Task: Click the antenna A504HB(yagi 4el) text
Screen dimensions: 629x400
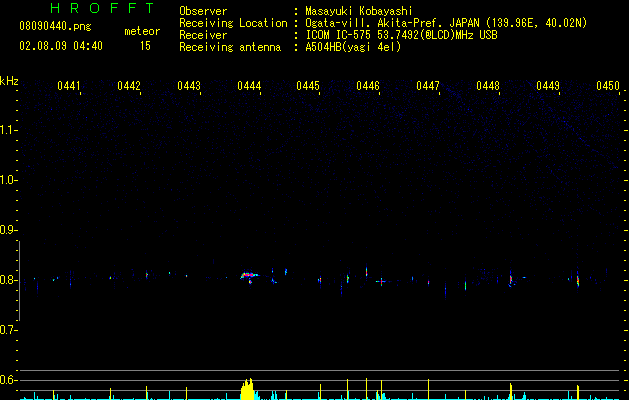Action: 353,47
